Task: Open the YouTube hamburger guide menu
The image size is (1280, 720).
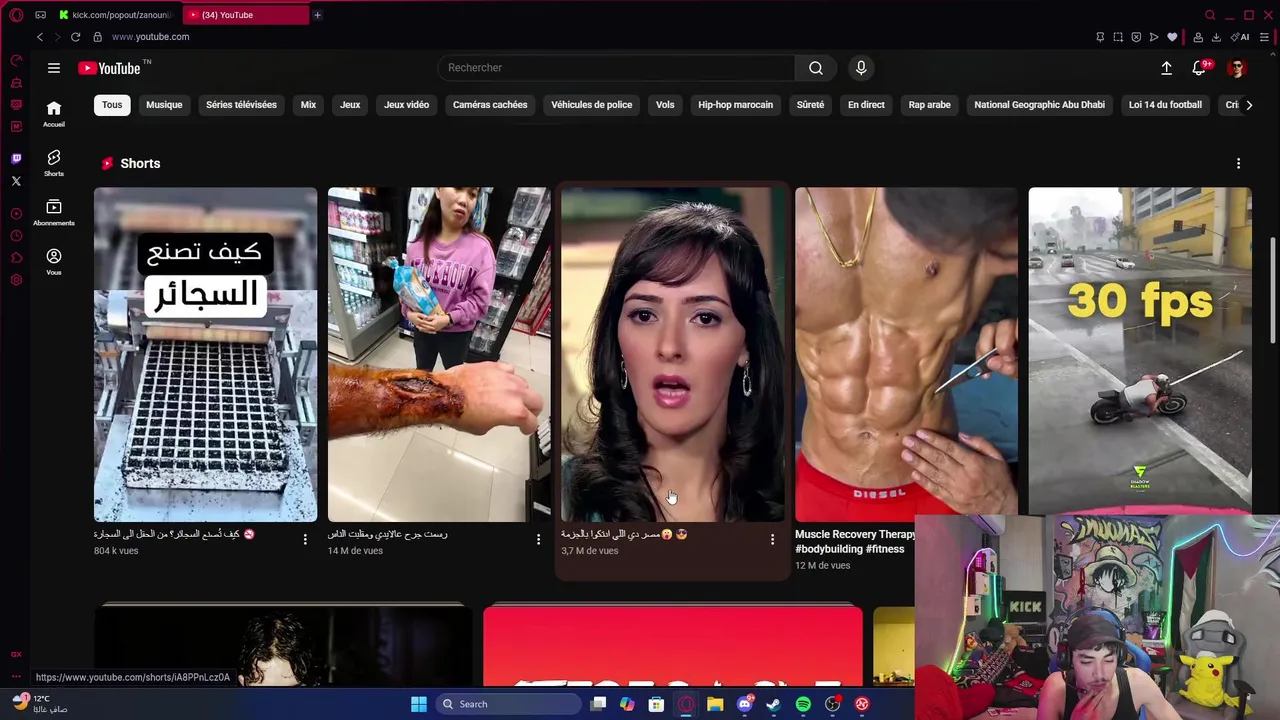Action: tap(54, 68)
